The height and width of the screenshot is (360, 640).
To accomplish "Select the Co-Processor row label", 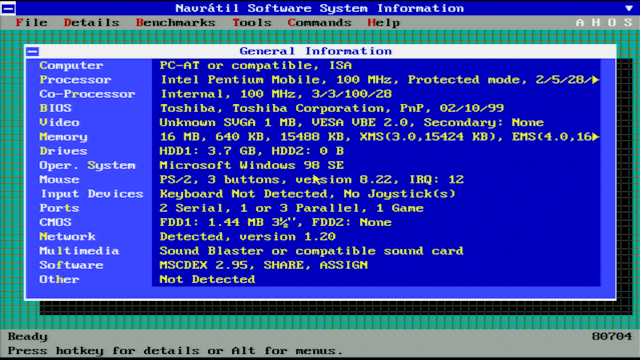I will 87,94.
